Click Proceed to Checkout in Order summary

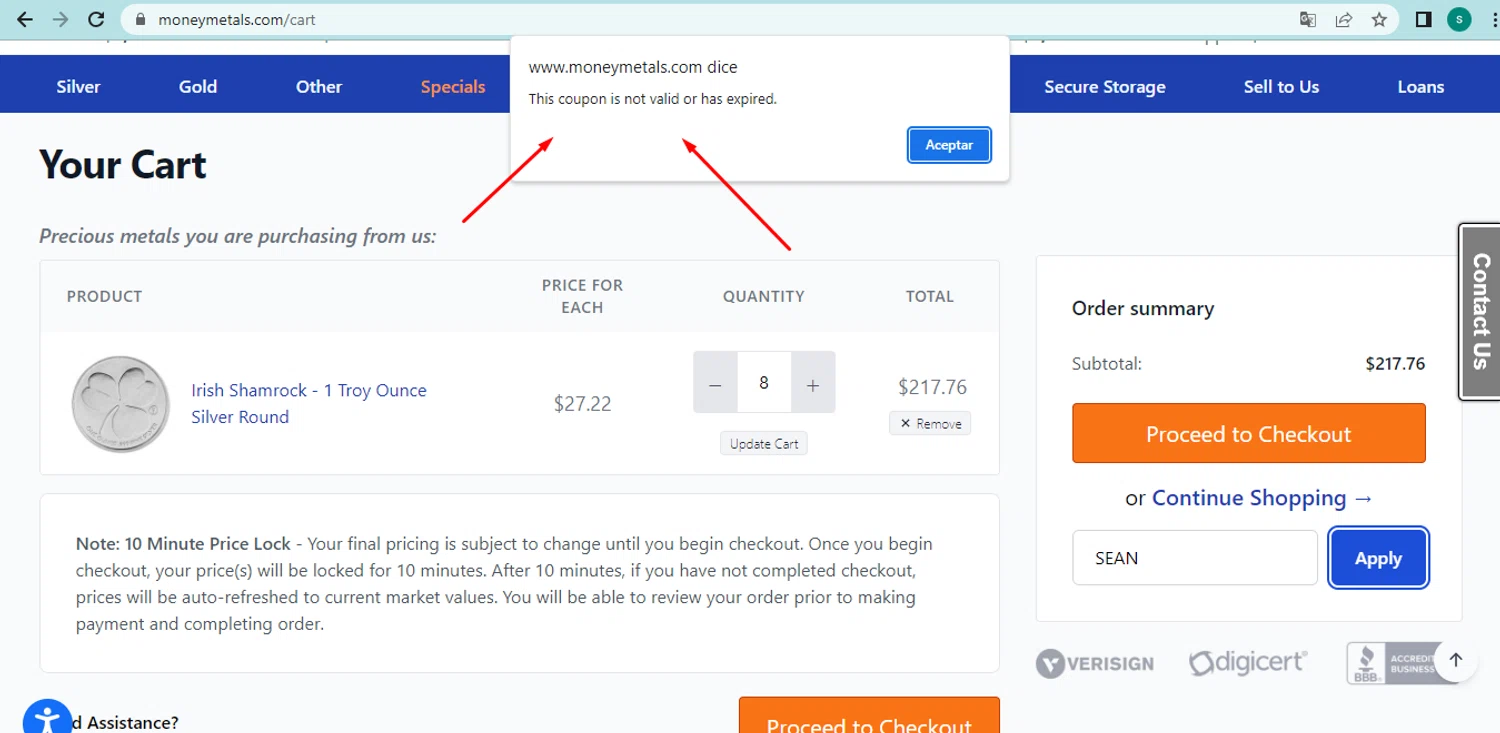click(1249, 434)
